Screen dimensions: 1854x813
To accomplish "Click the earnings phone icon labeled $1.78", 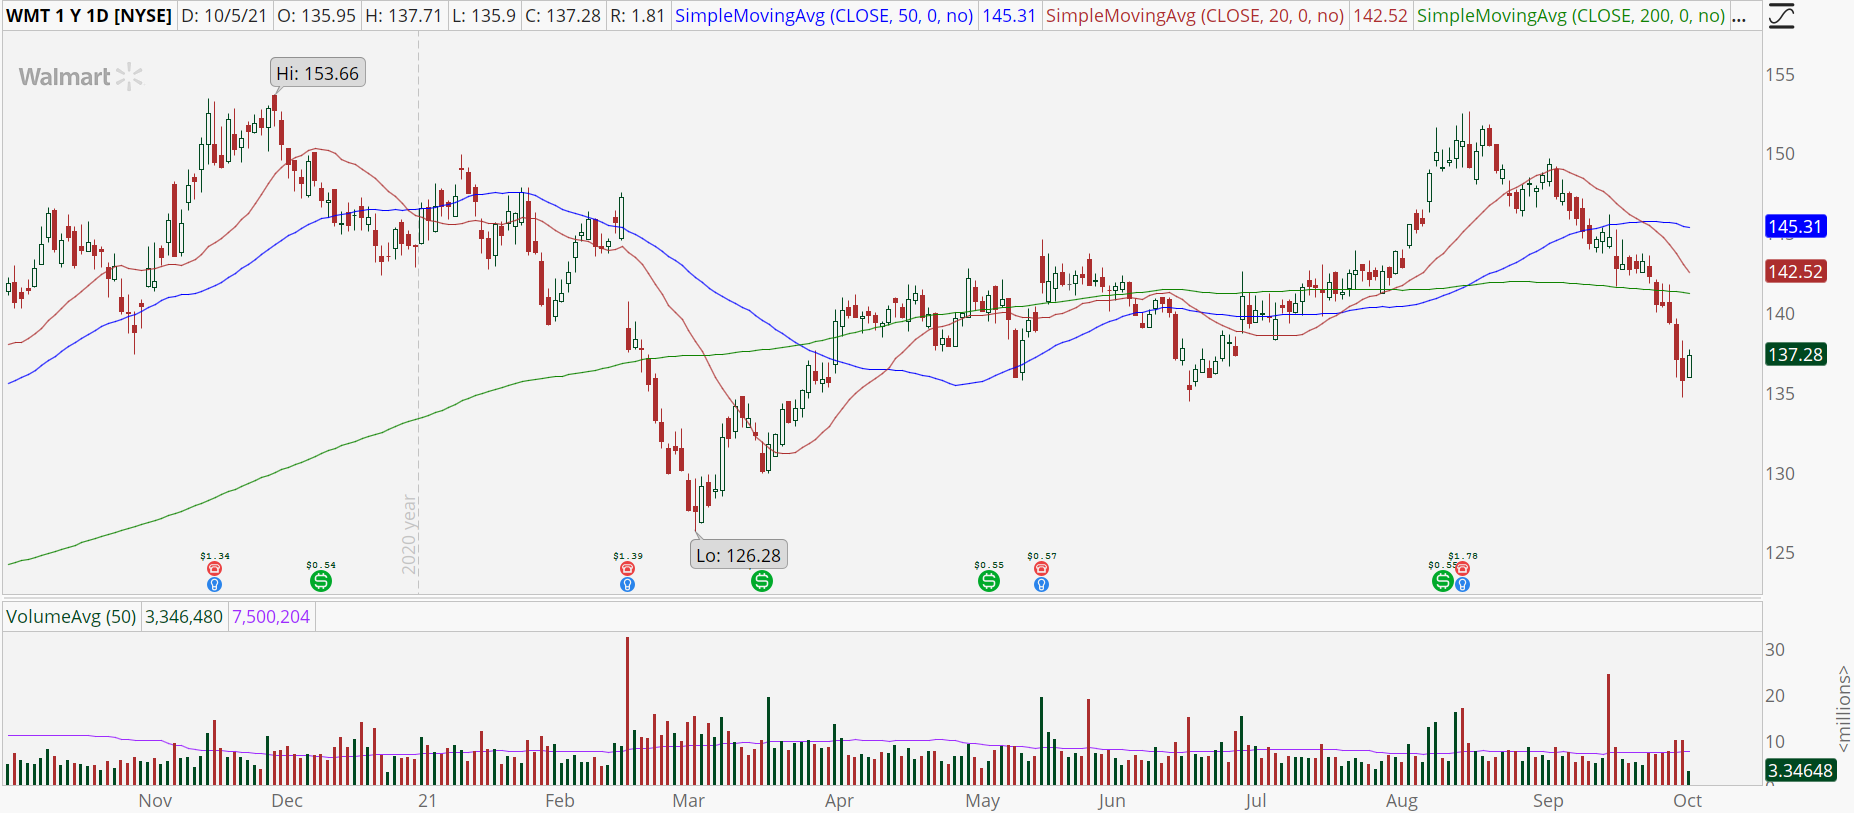I will 1462,569.
